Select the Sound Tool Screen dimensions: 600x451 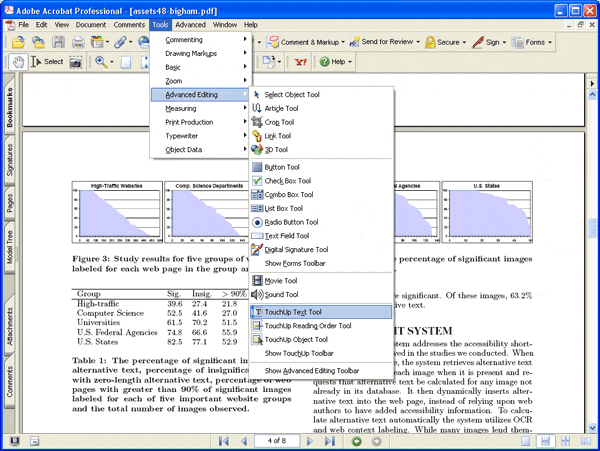tap(321, 295)
